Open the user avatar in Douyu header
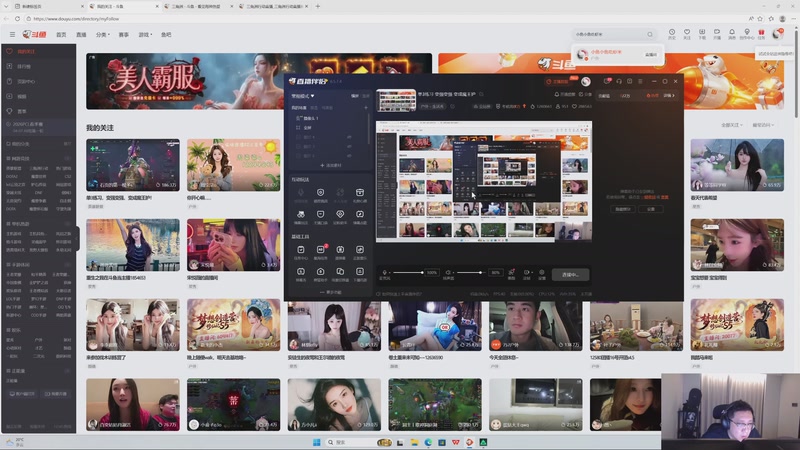800x450 pixels. [x=778, y=34]
